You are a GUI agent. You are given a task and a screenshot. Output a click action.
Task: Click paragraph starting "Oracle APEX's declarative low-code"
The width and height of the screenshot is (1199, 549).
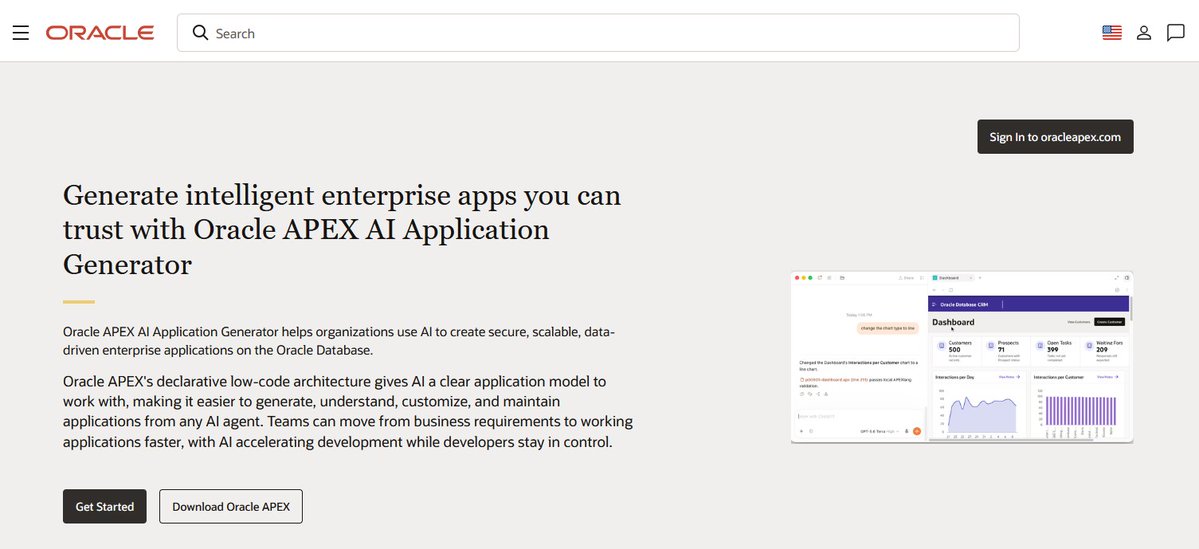(348, 411)
